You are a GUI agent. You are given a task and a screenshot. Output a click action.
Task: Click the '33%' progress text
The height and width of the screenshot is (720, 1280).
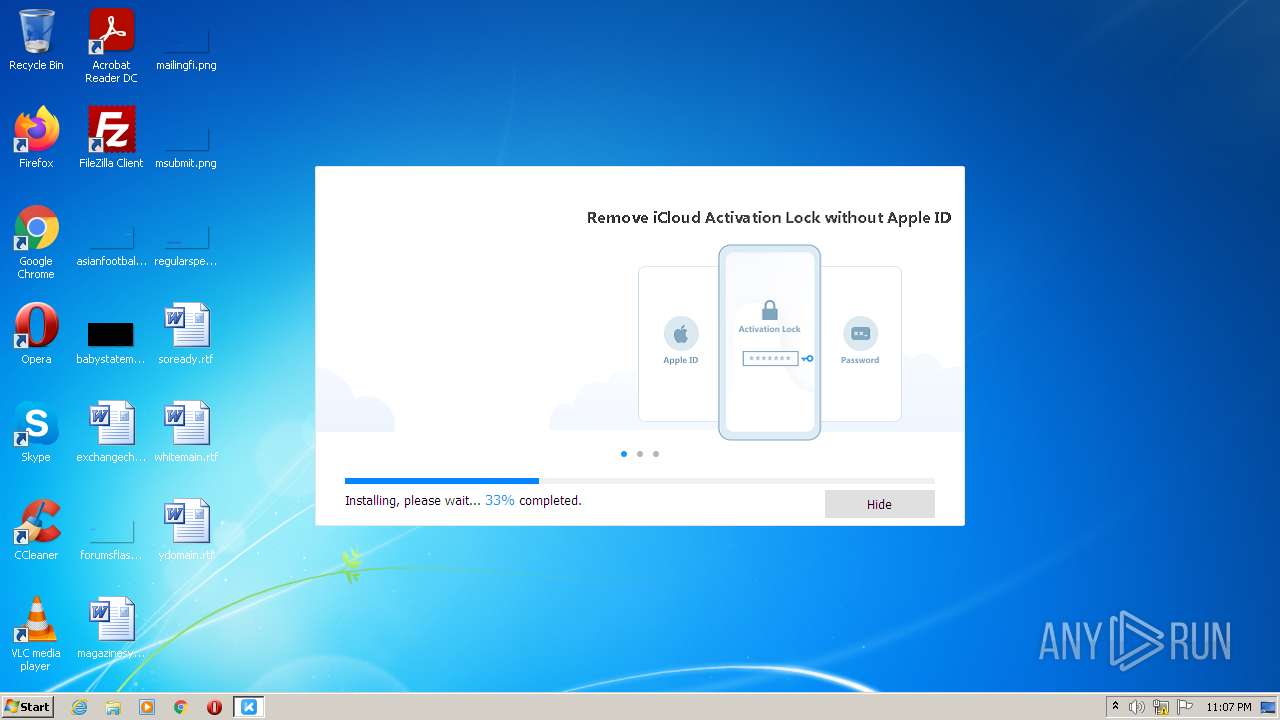click(500, 500)
